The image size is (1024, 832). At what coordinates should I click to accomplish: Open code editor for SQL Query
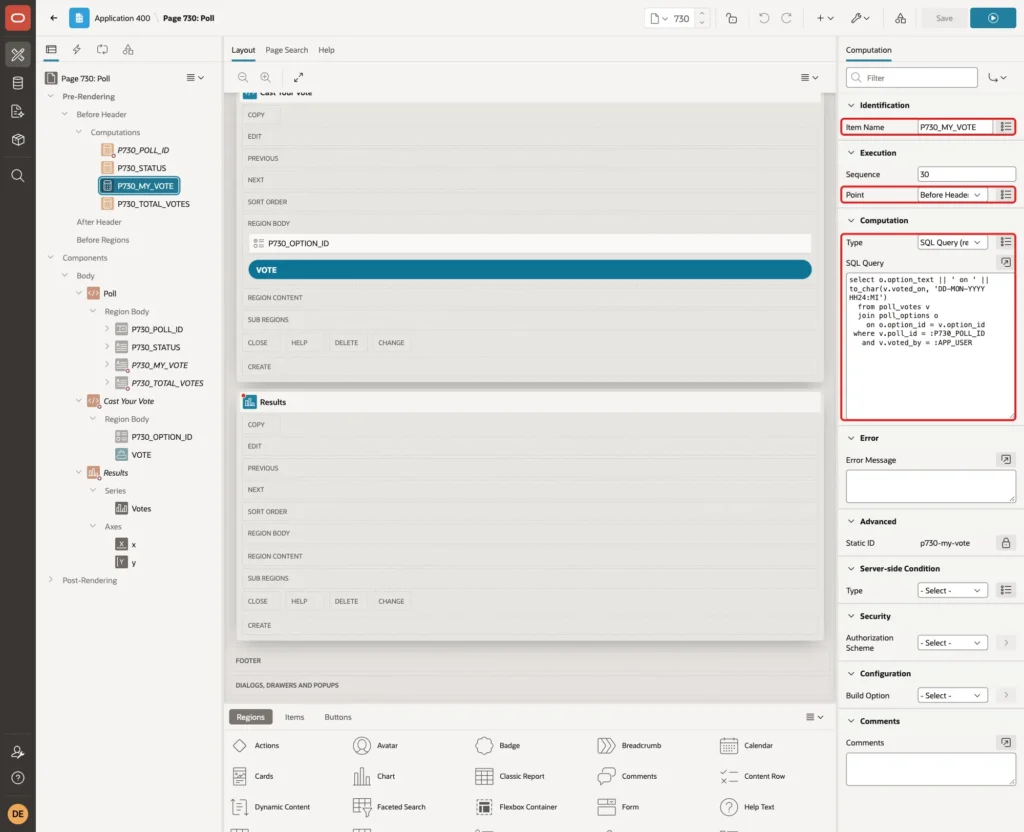pyautogui.click(x=1006, y=263)
